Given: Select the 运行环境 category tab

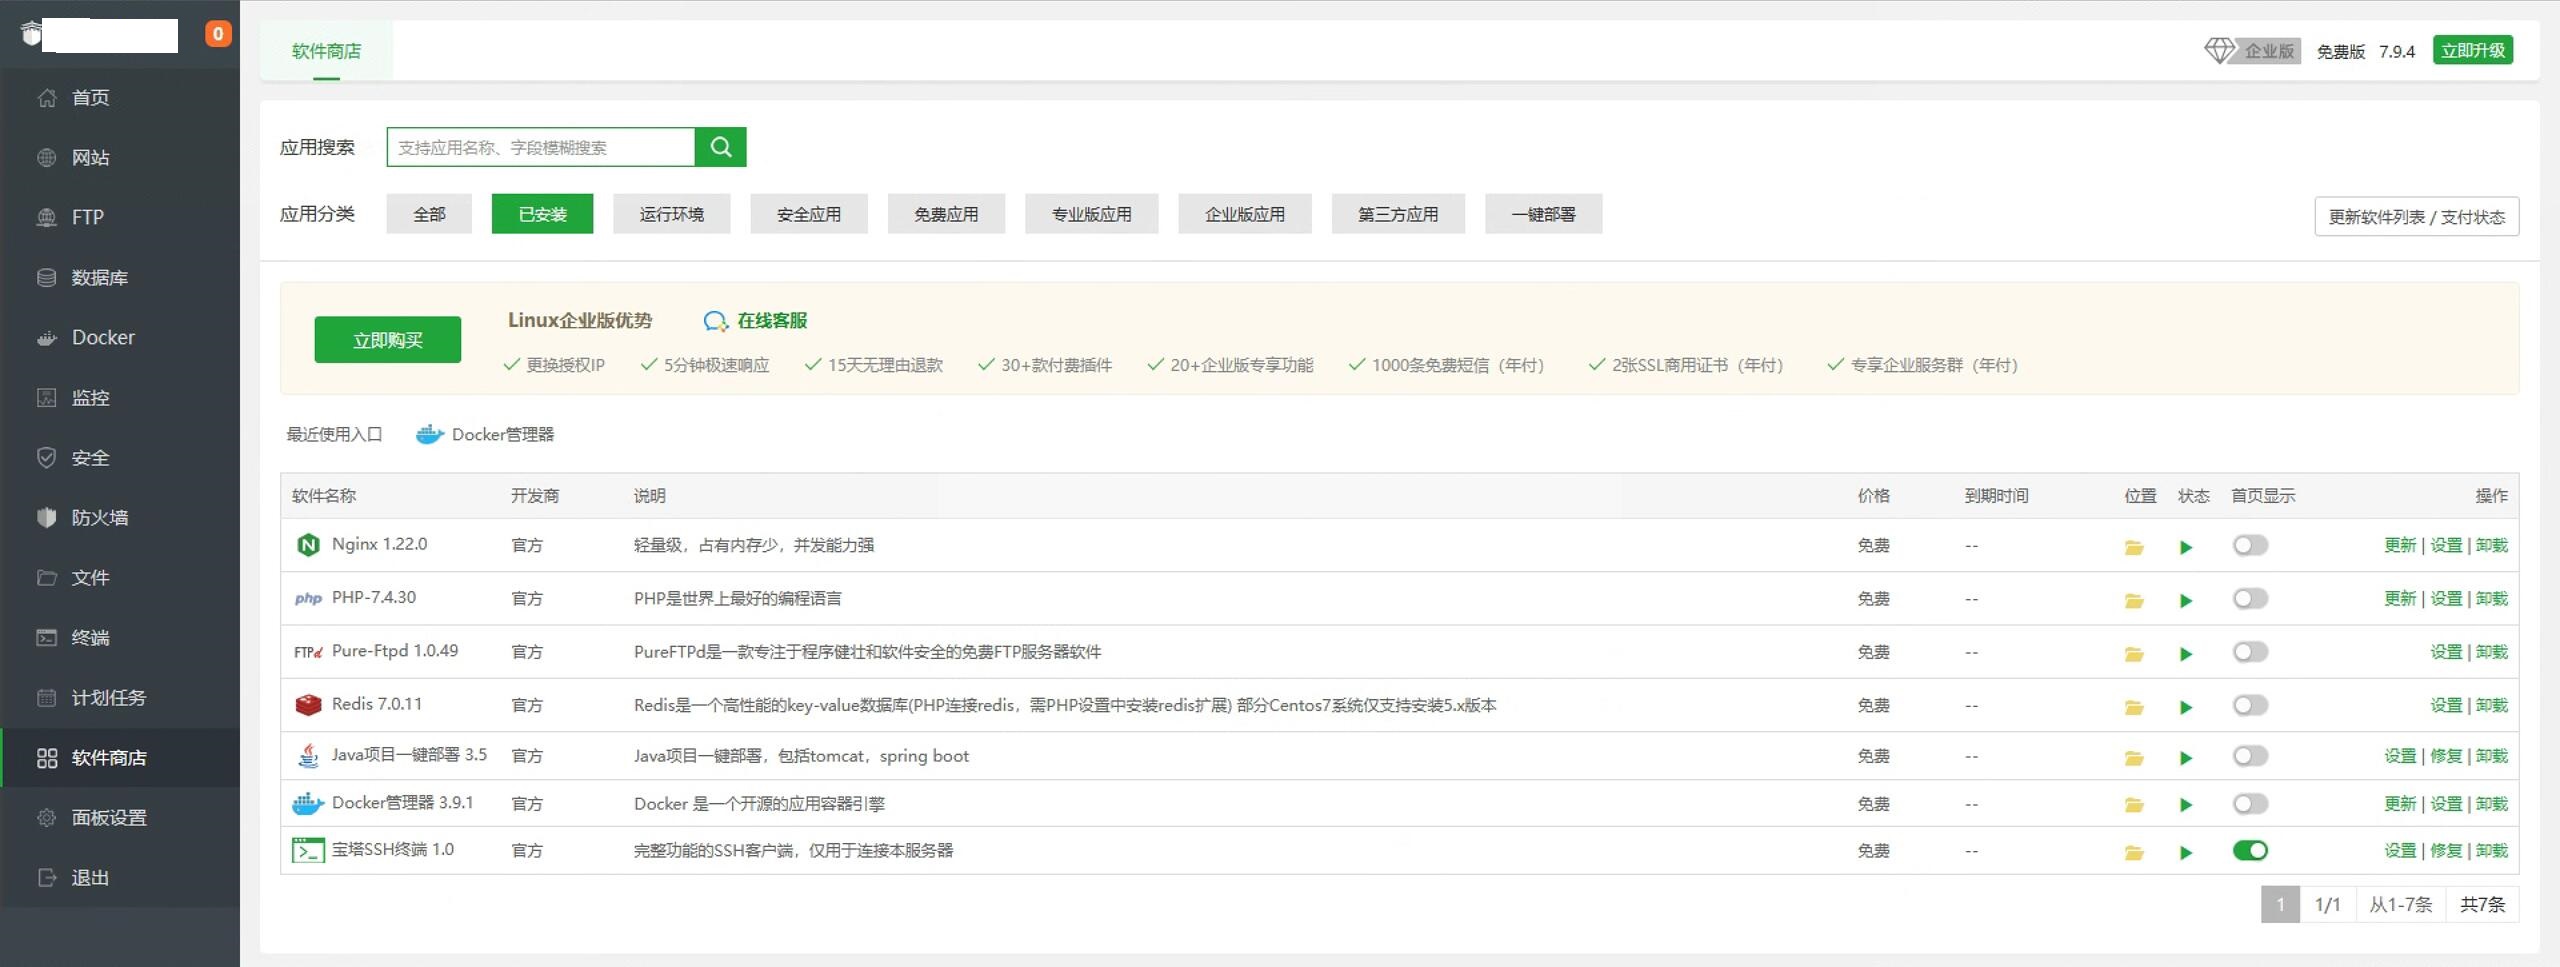Looking at the screenshot, I should point(671,214).
